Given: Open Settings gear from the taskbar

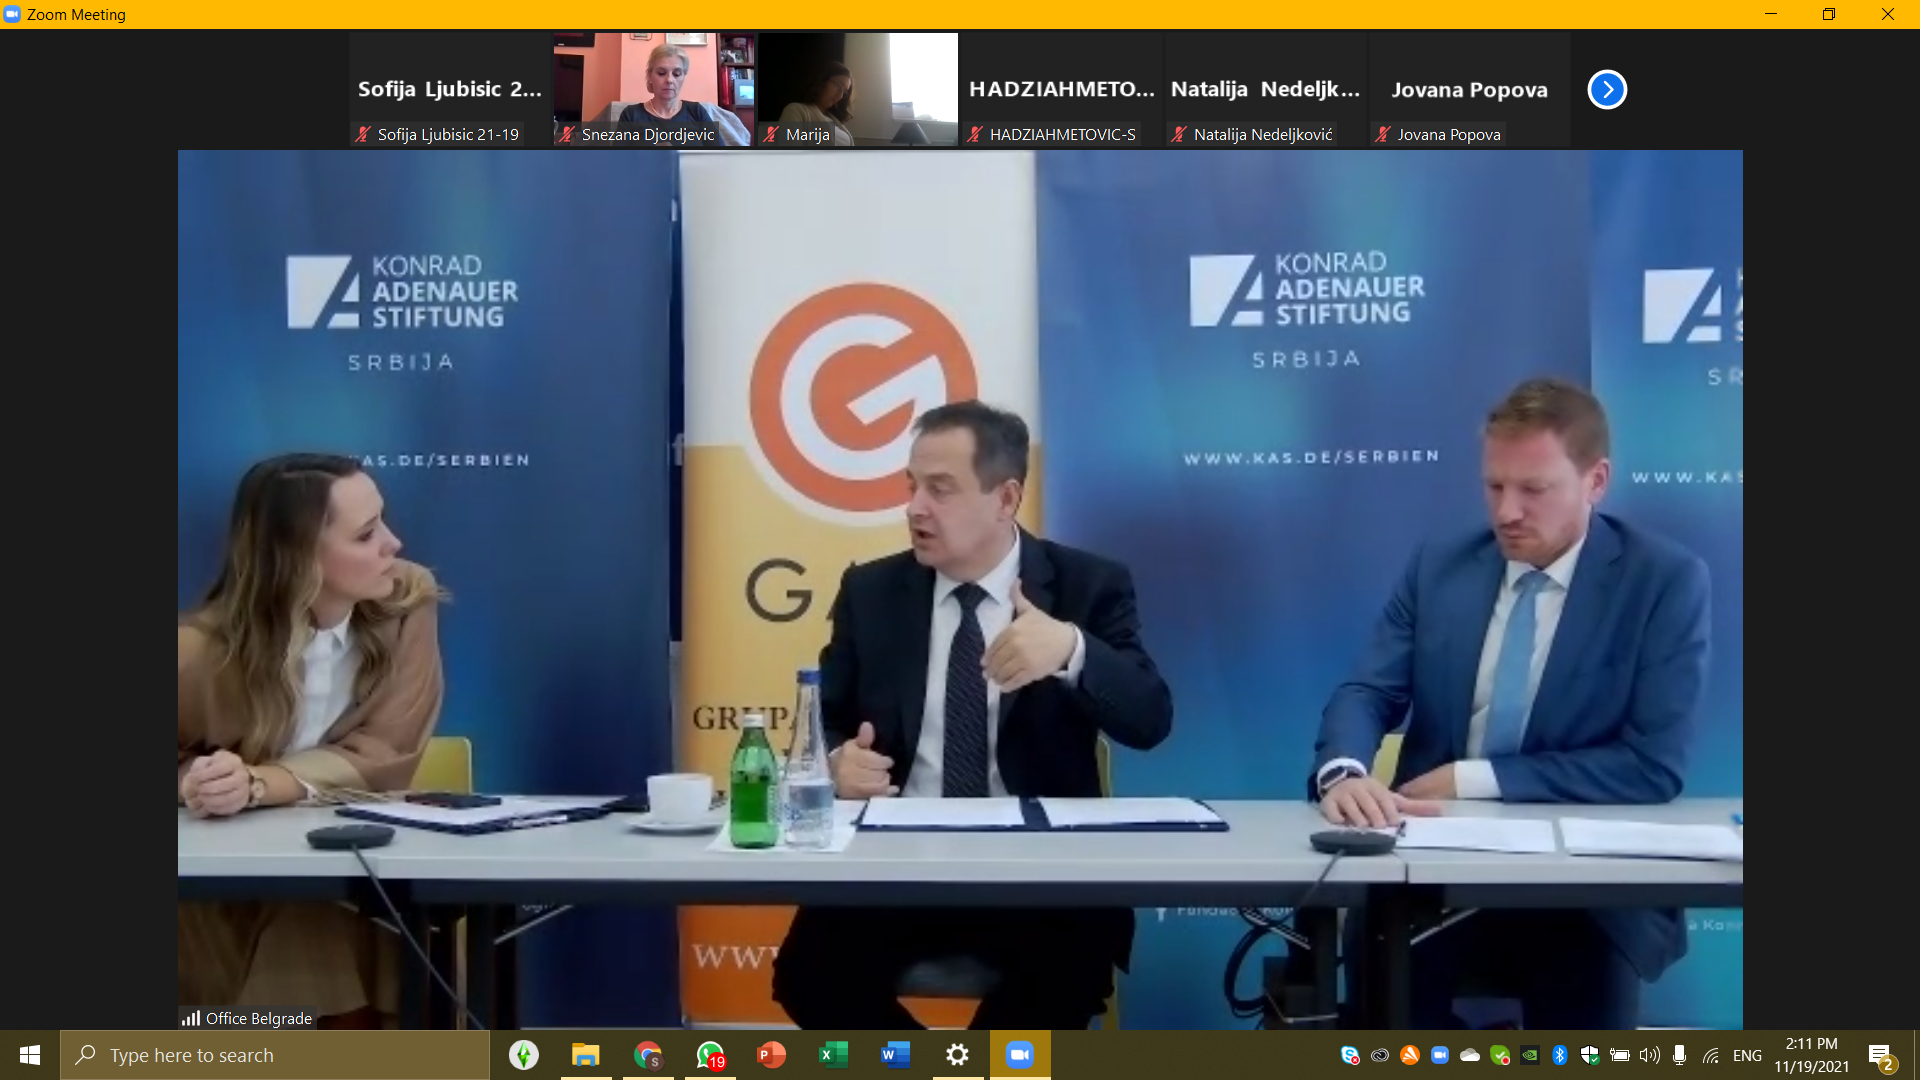Looking at the screenshot, I should (x=957, y=1055).
